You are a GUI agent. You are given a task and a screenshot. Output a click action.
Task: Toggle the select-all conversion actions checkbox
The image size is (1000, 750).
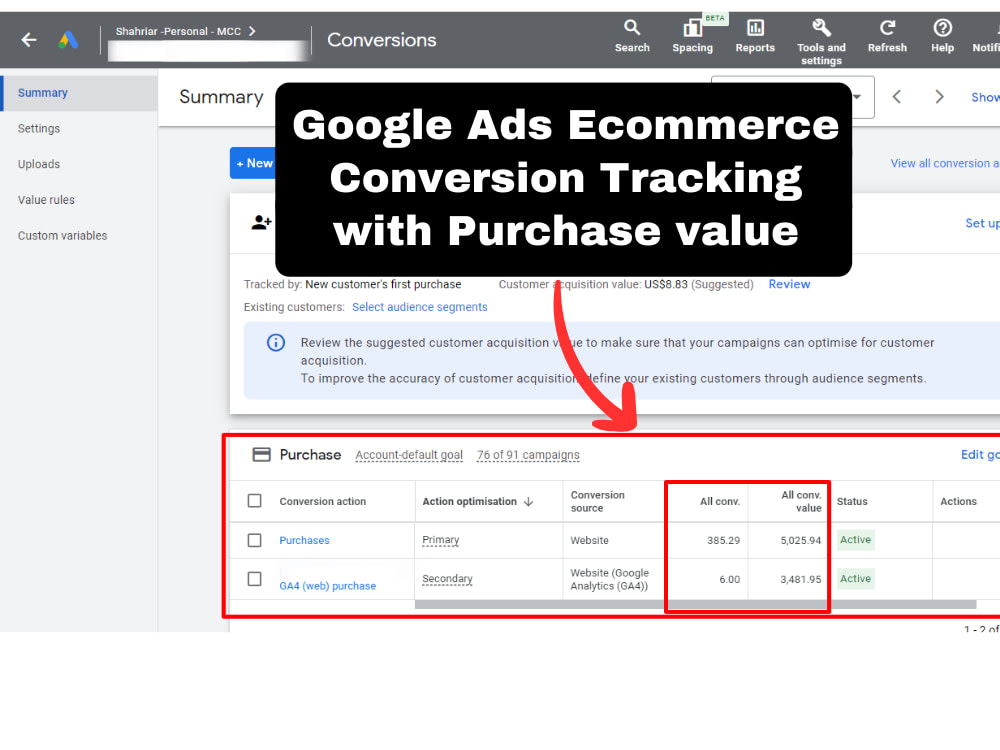(254, 501)
